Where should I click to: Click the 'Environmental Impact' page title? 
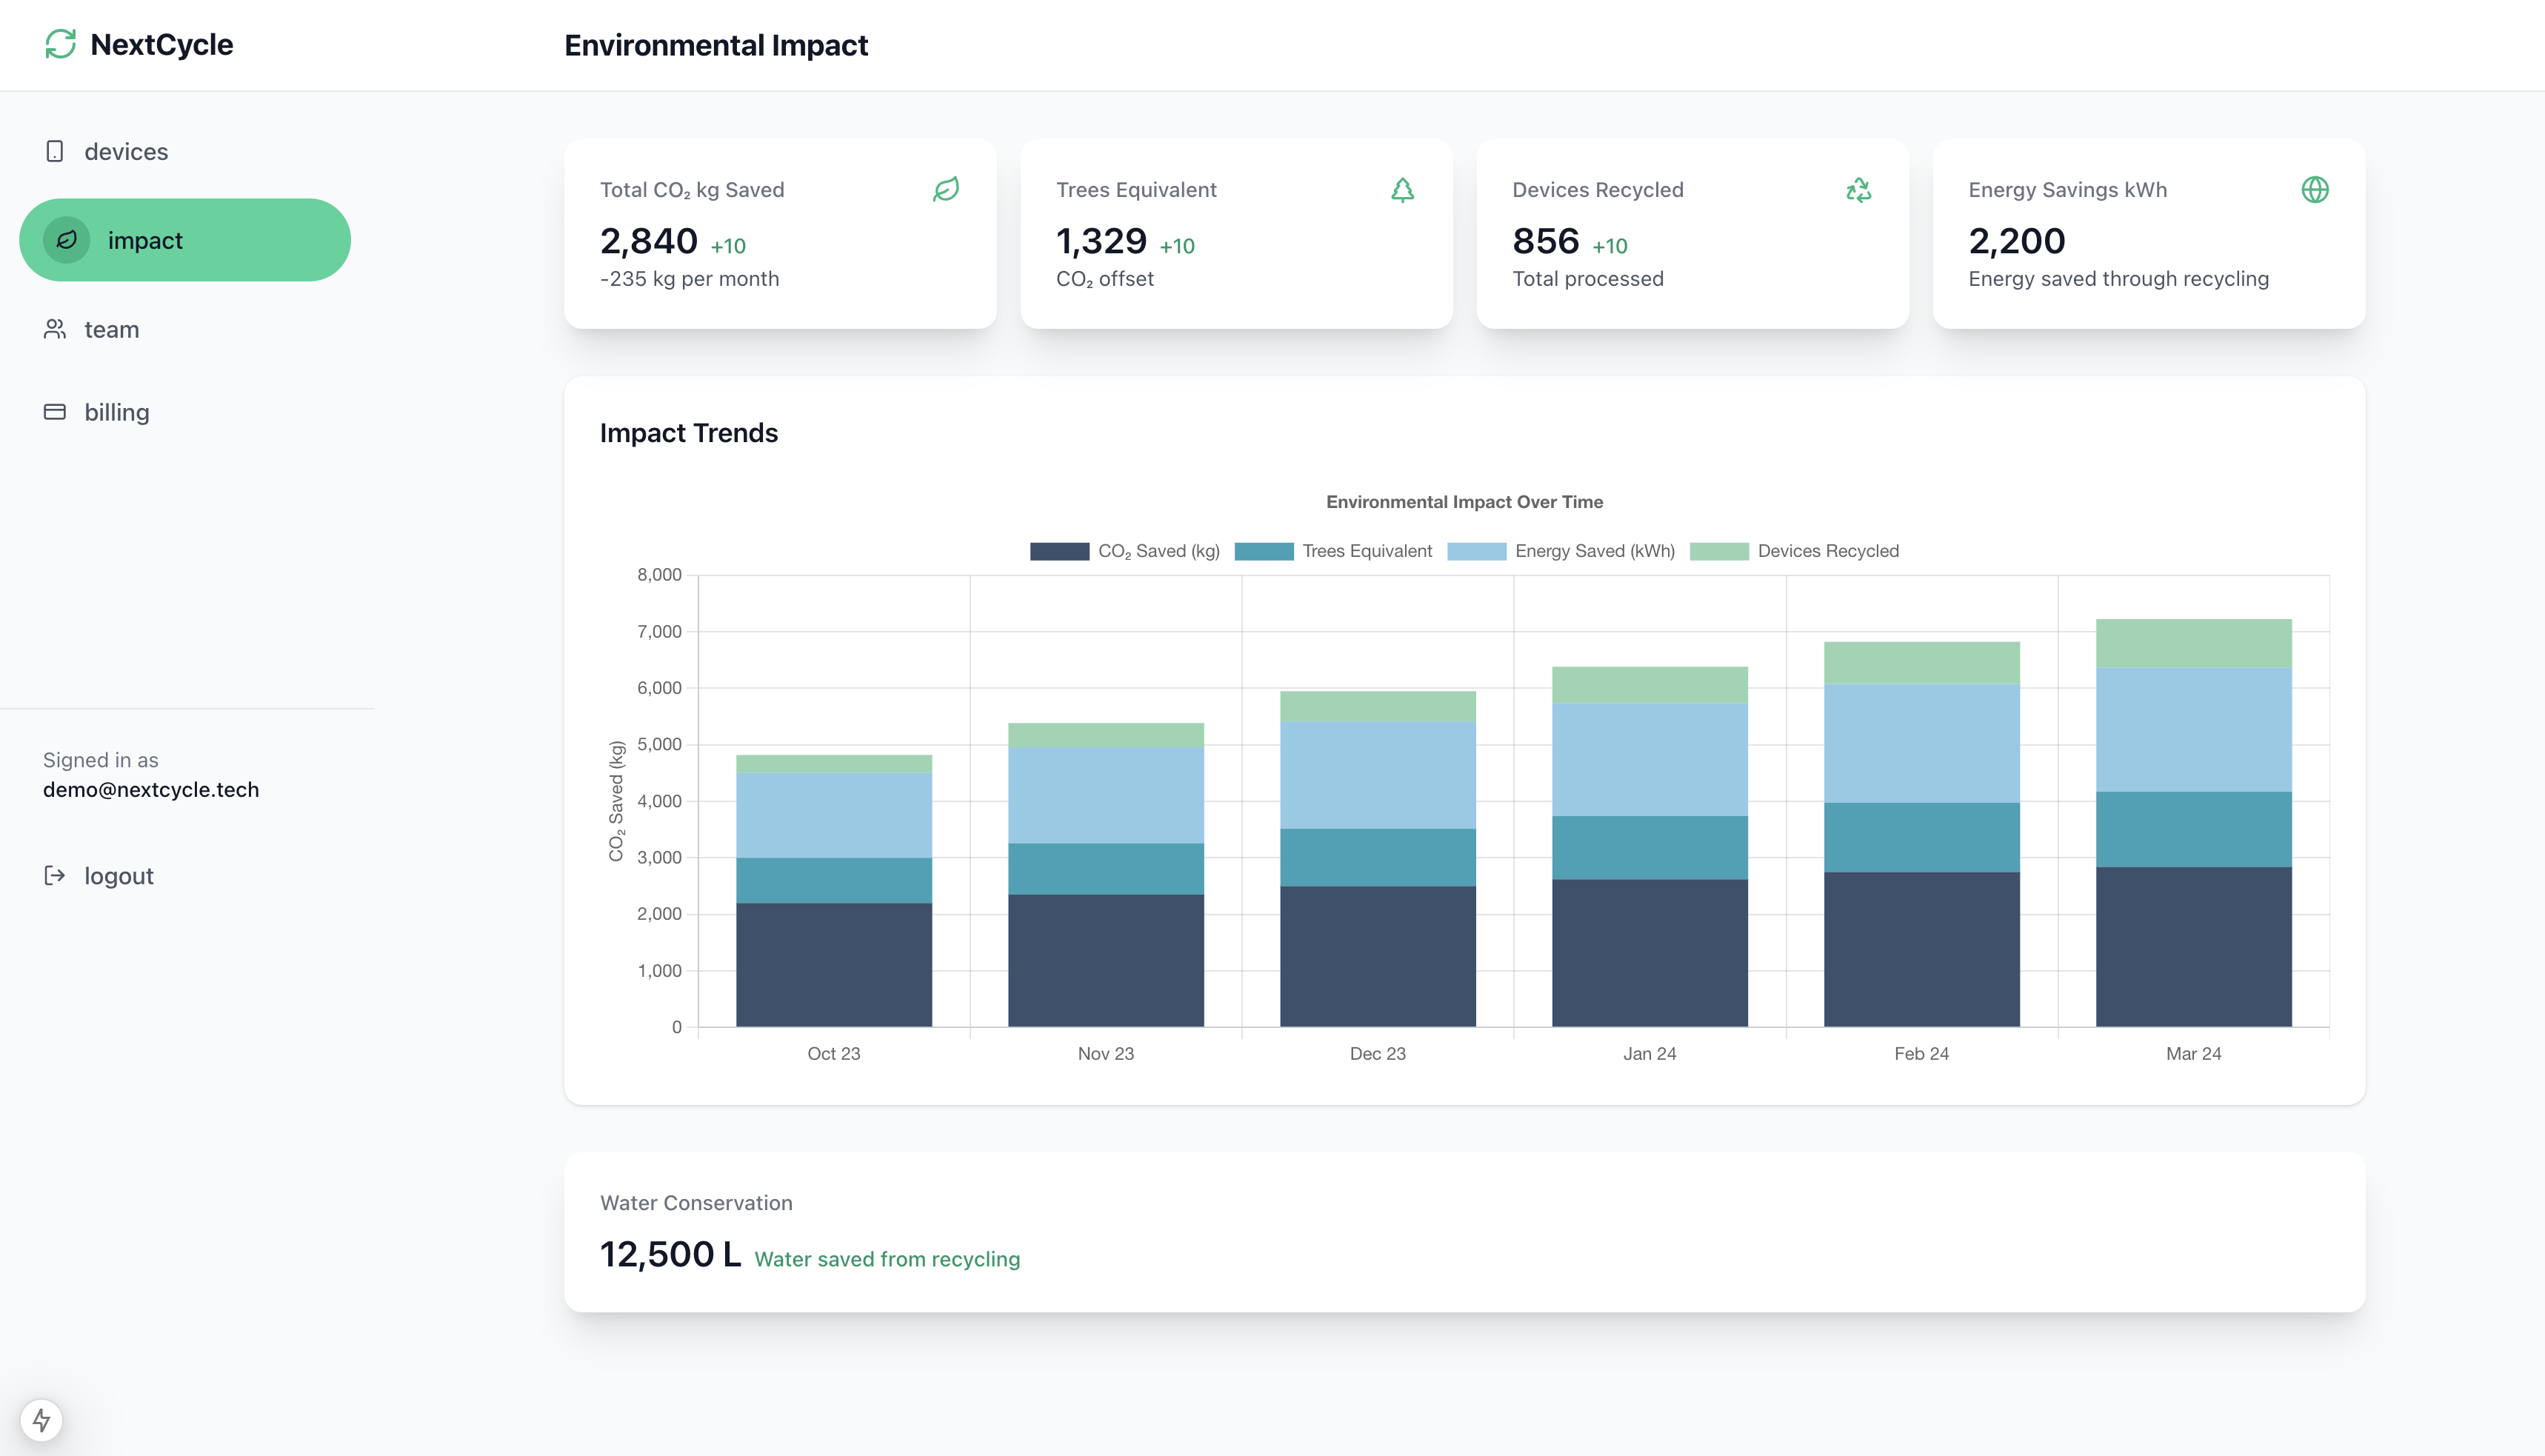[716, 45]
